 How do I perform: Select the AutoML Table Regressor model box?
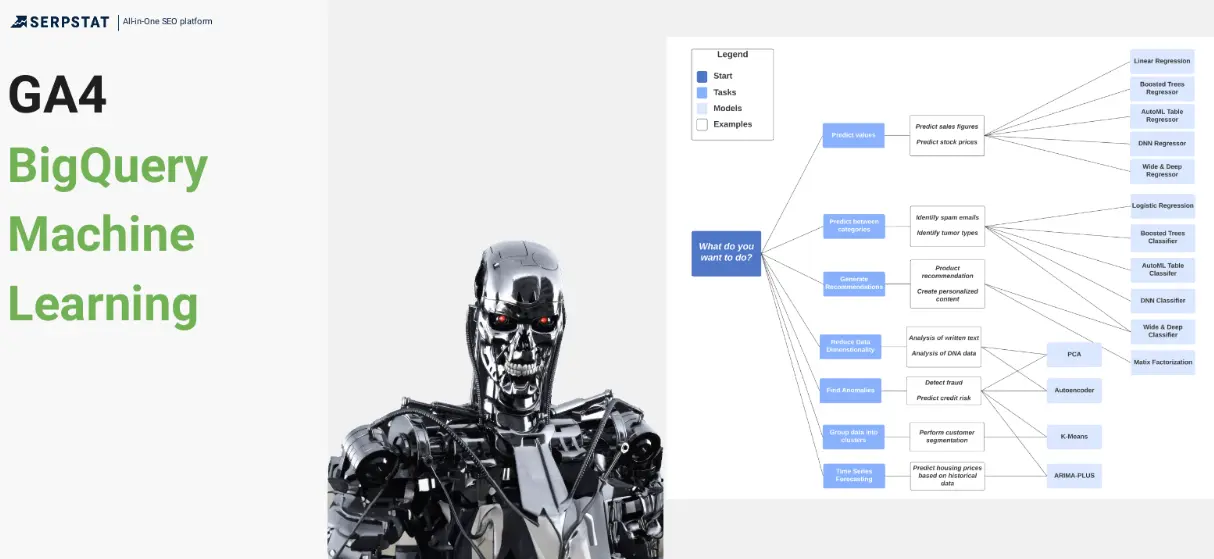(x=1162, y=115)
